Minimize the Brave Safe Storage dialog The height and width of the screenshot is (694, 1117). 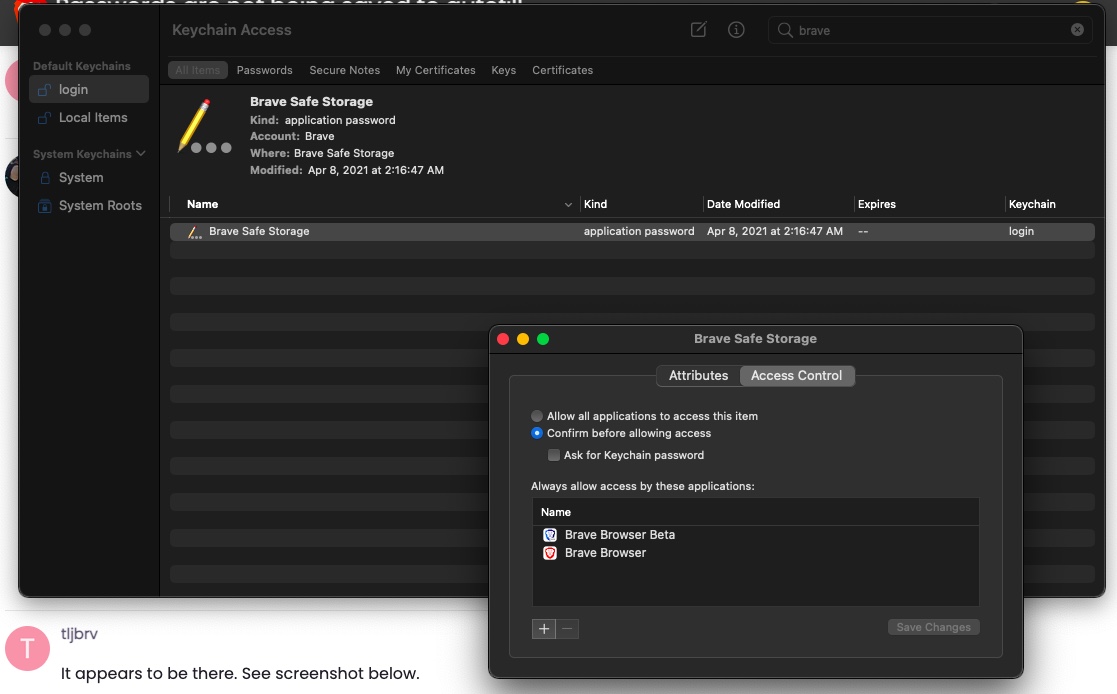tap(523, 339)
